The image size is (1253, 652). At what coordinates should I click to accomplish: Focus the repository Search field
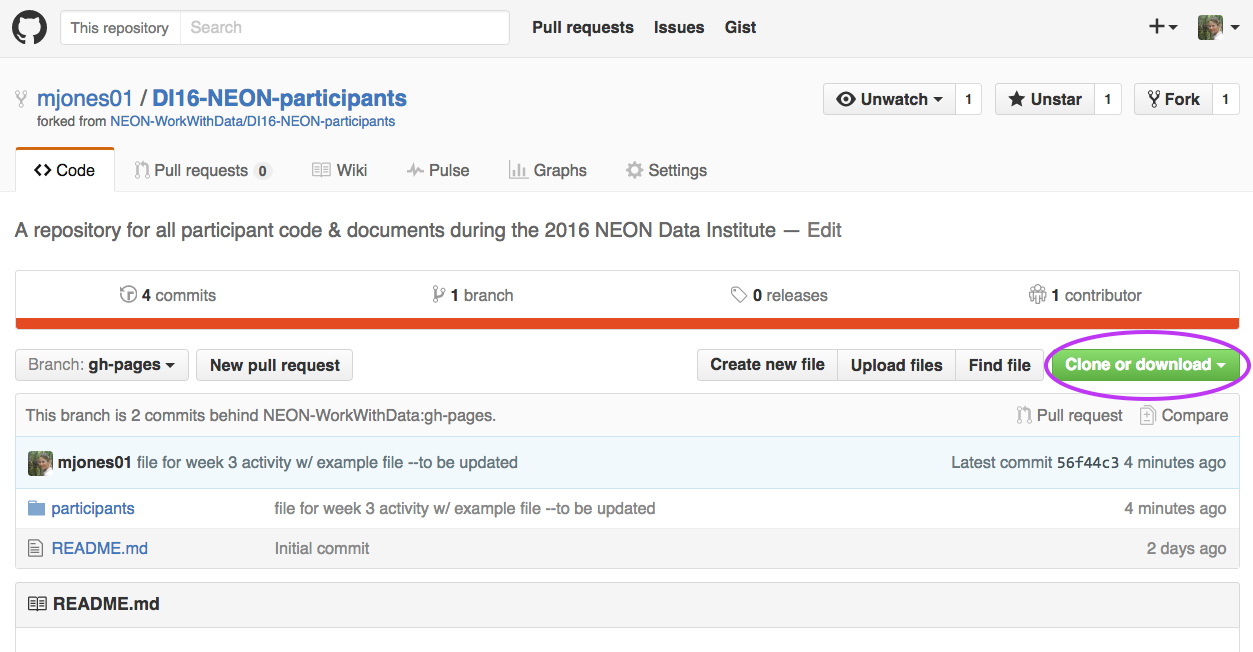pyautogui.click(x=344, y=27)
